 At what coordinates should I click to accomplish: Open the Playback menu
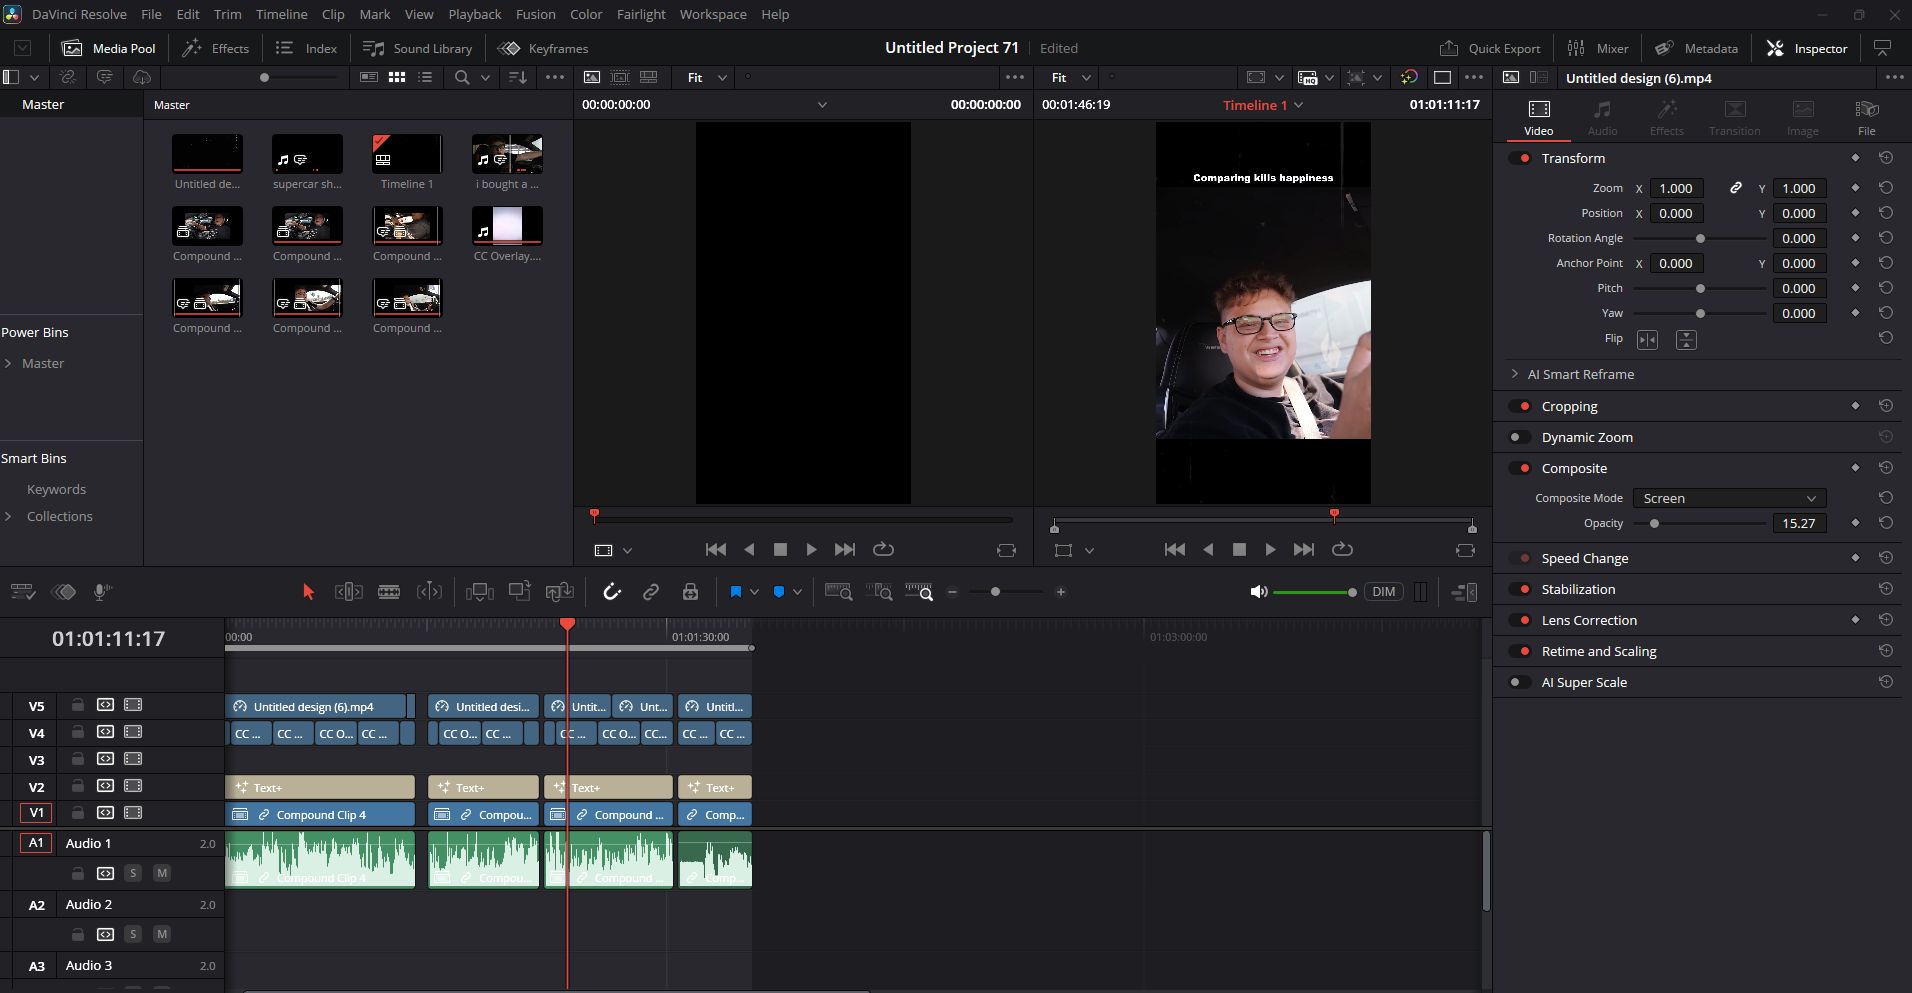475,14
